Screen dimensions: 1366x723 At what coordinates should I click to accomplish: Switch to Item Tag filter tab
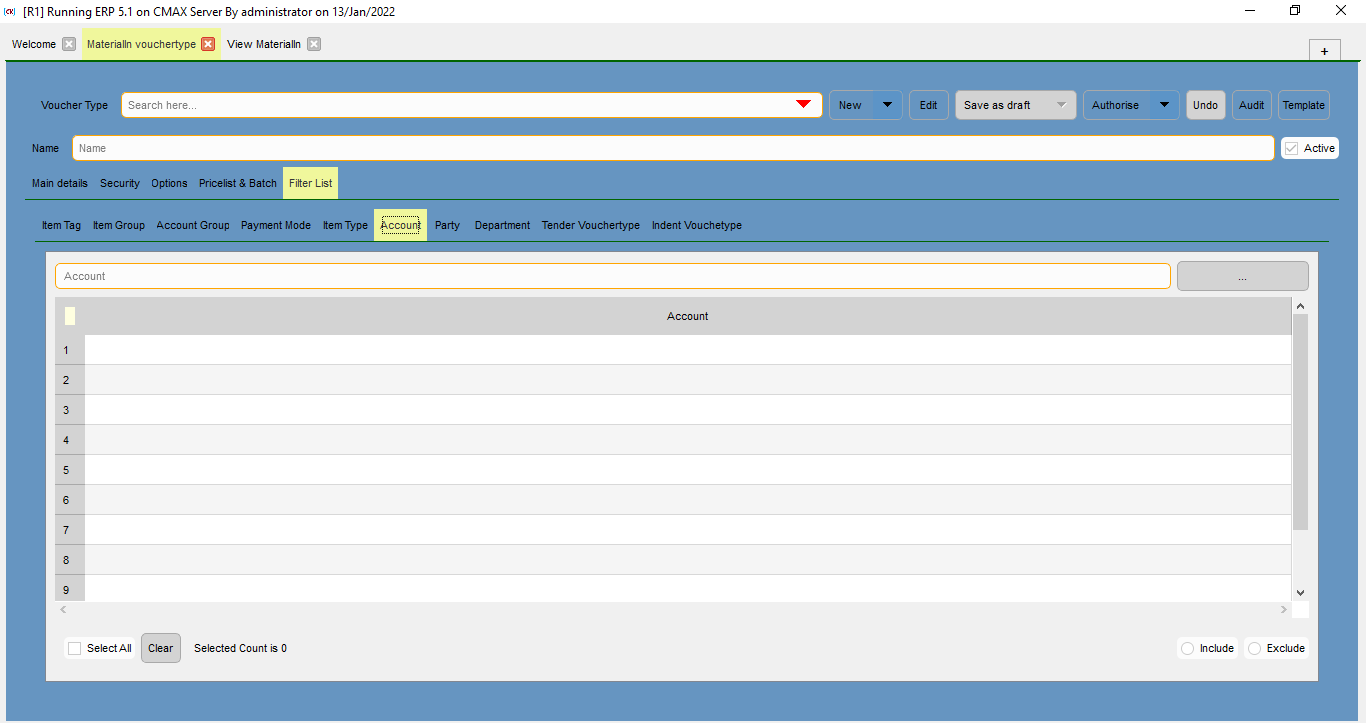pyautogui.click(x=61, y=225)
